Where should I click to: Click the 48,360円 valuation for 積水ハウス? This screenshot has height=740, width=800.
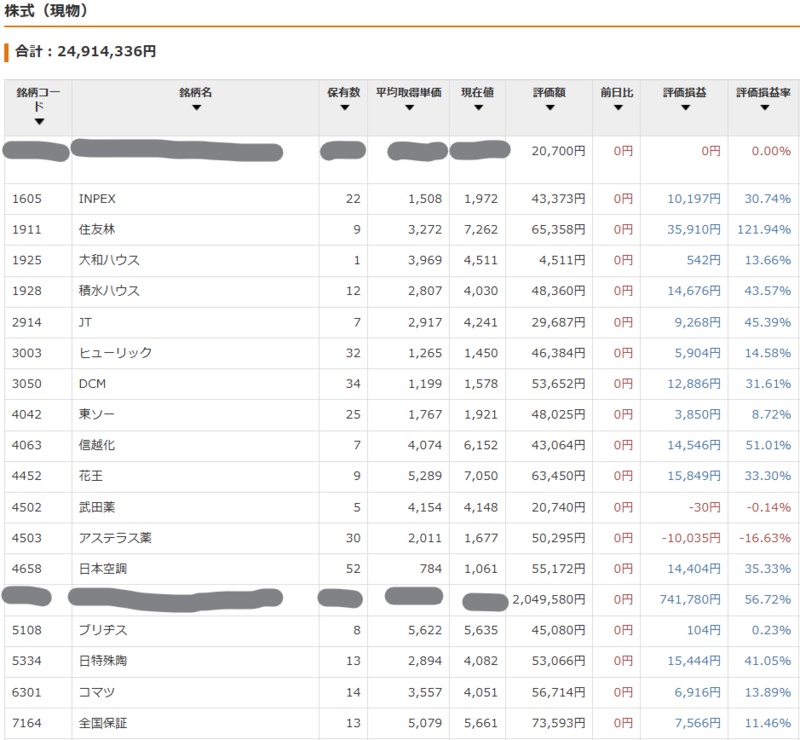(558, 291)
